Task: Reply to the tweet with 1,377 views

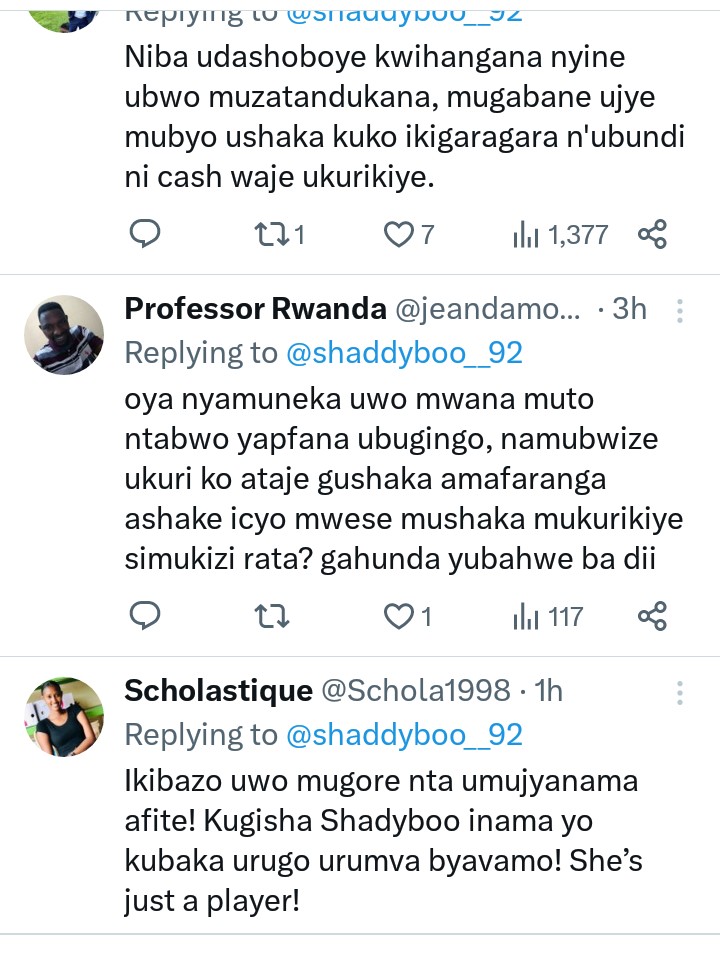Action: coord(146,234)
